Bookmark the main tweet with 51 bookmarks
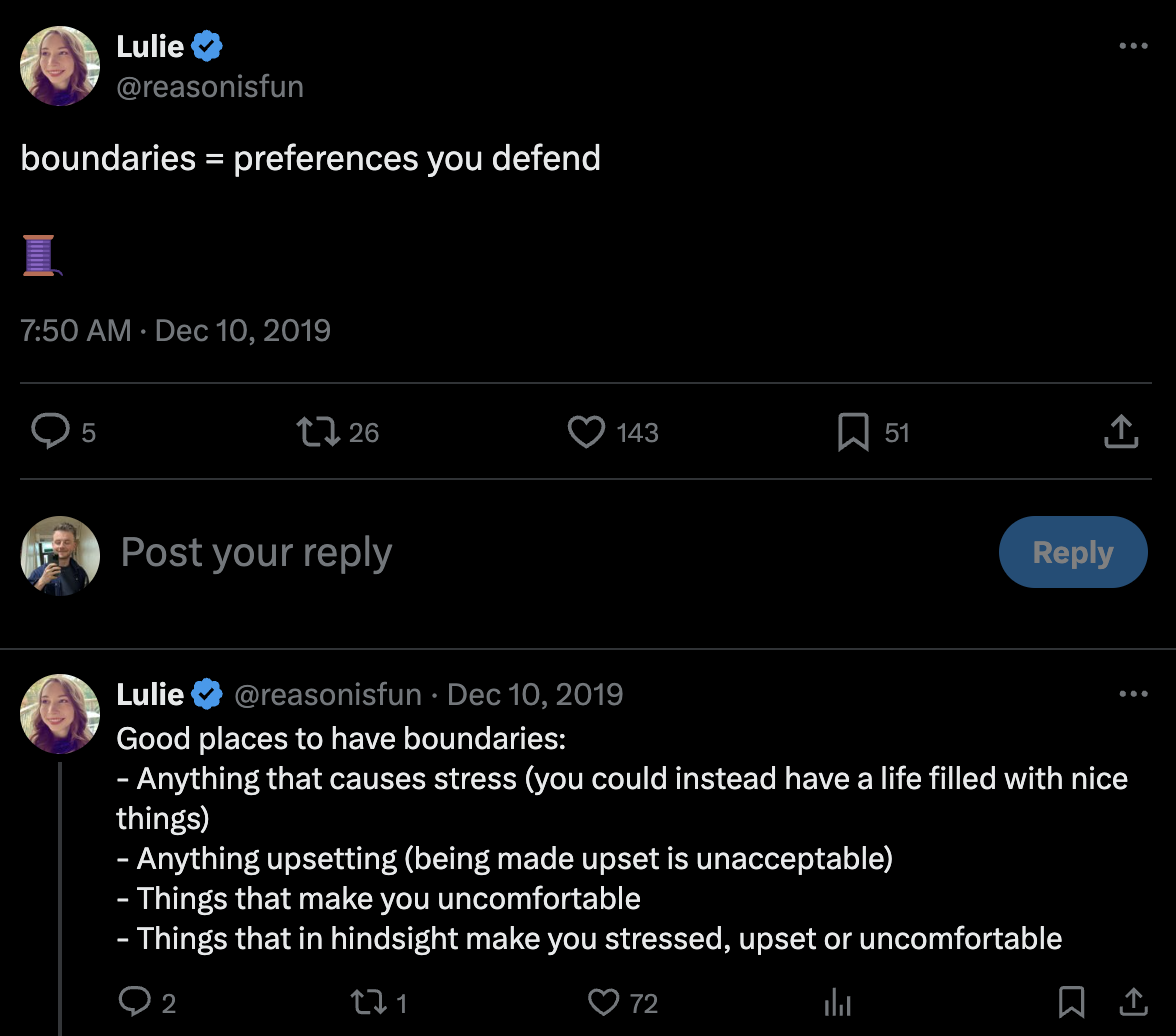1176x1036 pixels. pos(852,432)
